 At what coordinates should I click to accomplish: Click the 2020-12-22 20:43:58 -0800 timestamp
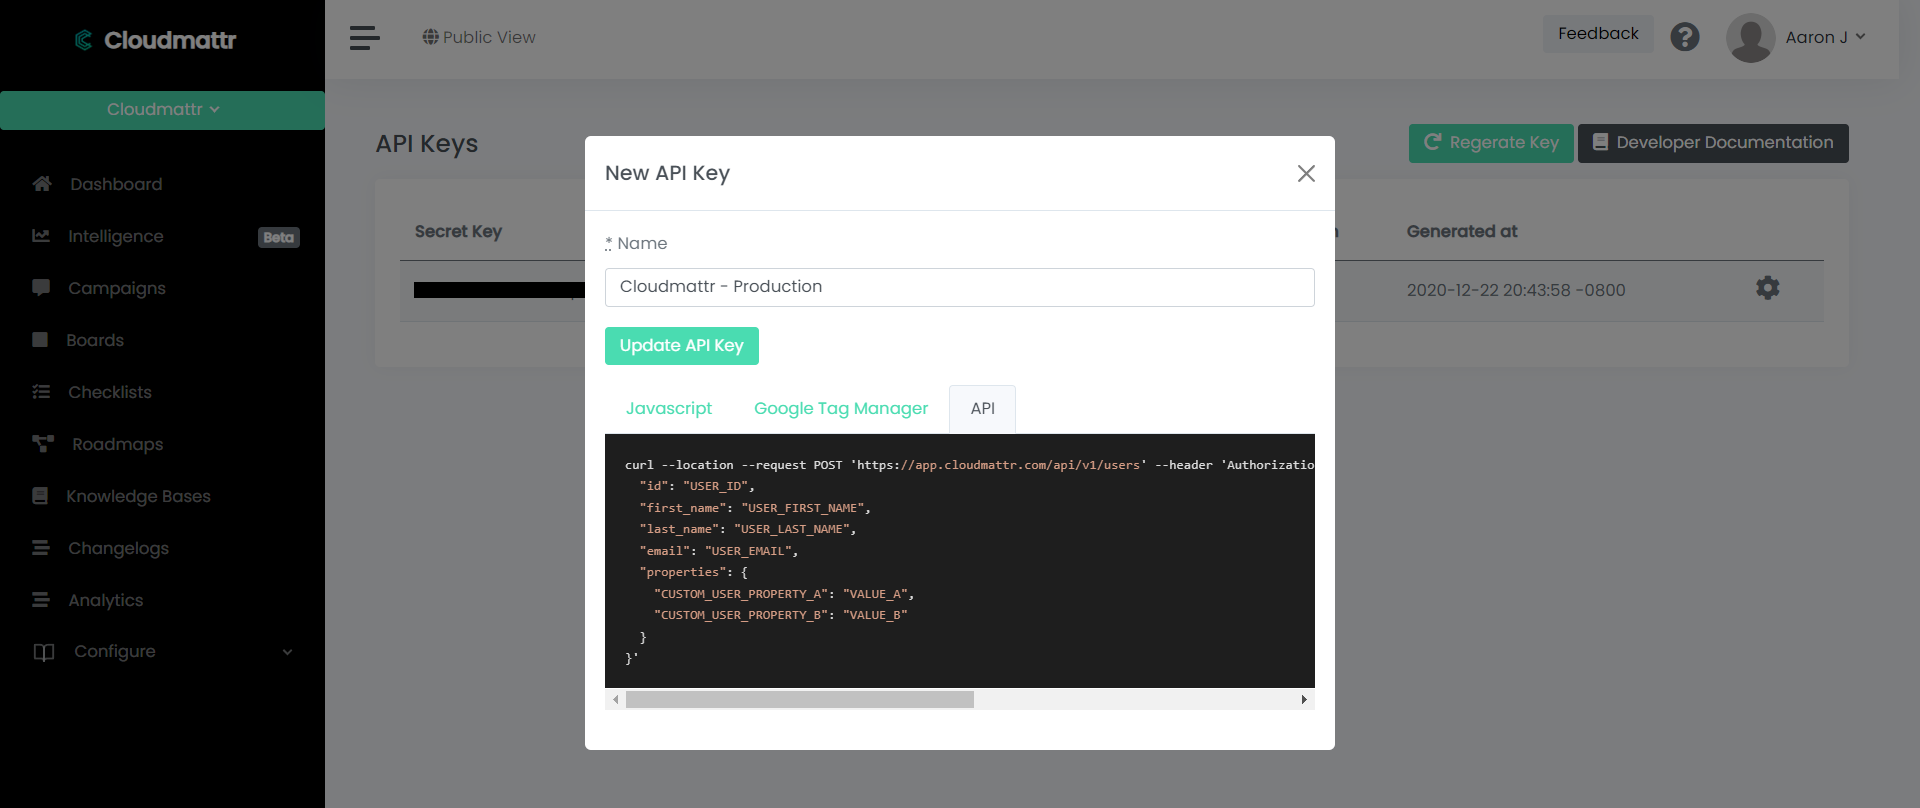coord(1516,290)
